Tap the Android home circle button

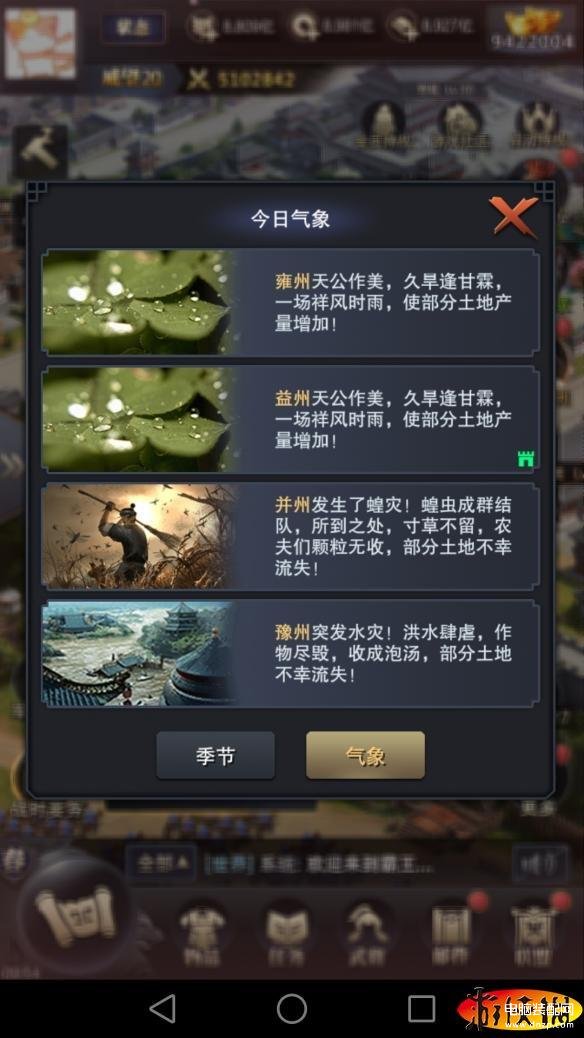[291, 1009]
